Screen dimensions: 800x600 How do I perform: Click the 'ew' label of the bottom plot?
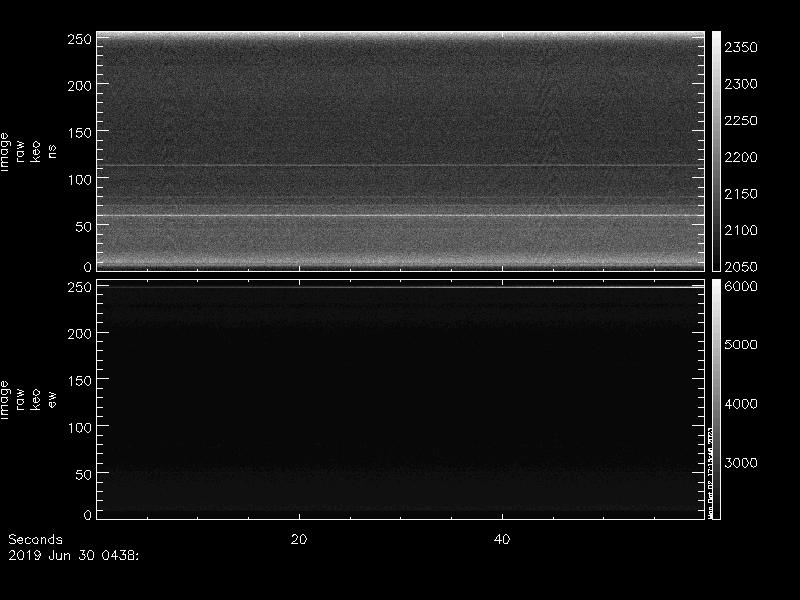[52, 399]
